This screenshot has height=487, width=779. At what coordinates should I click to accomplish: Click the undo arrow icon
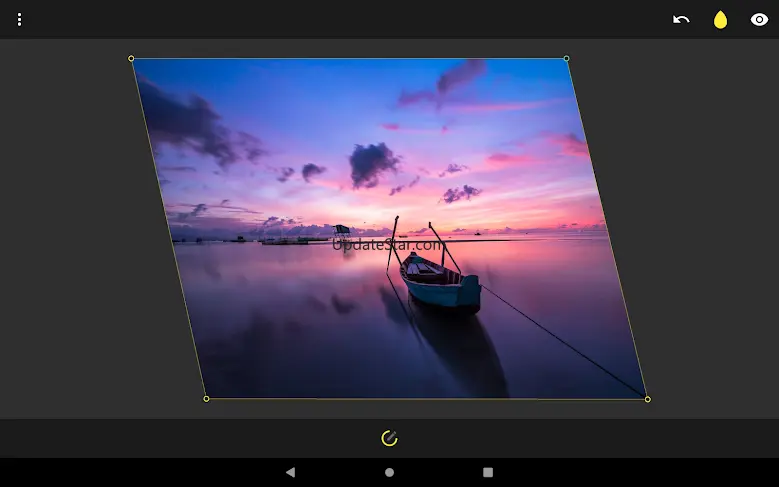[681, 20]
